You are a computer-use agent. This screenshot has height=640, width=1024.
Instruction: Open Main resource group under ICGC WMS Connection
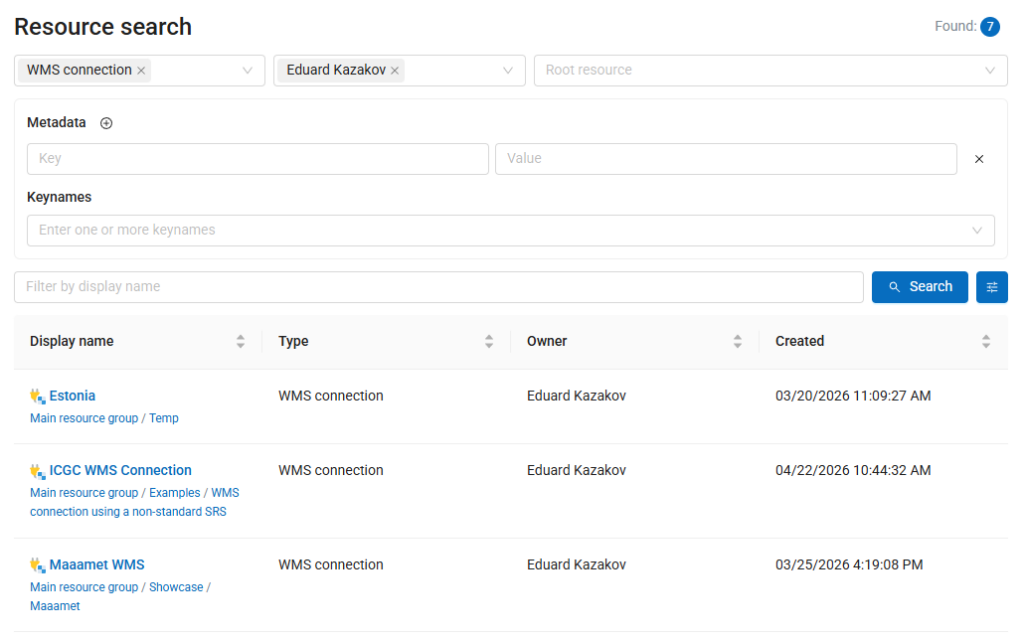[84, 492]
